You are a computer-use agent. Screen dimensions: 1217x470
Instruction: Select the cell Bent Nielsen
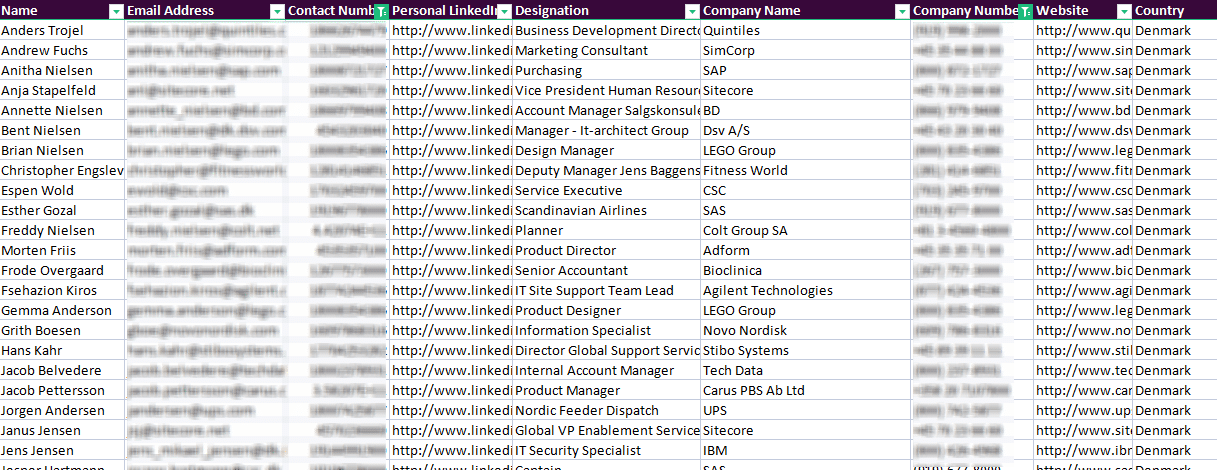(63, 131)
